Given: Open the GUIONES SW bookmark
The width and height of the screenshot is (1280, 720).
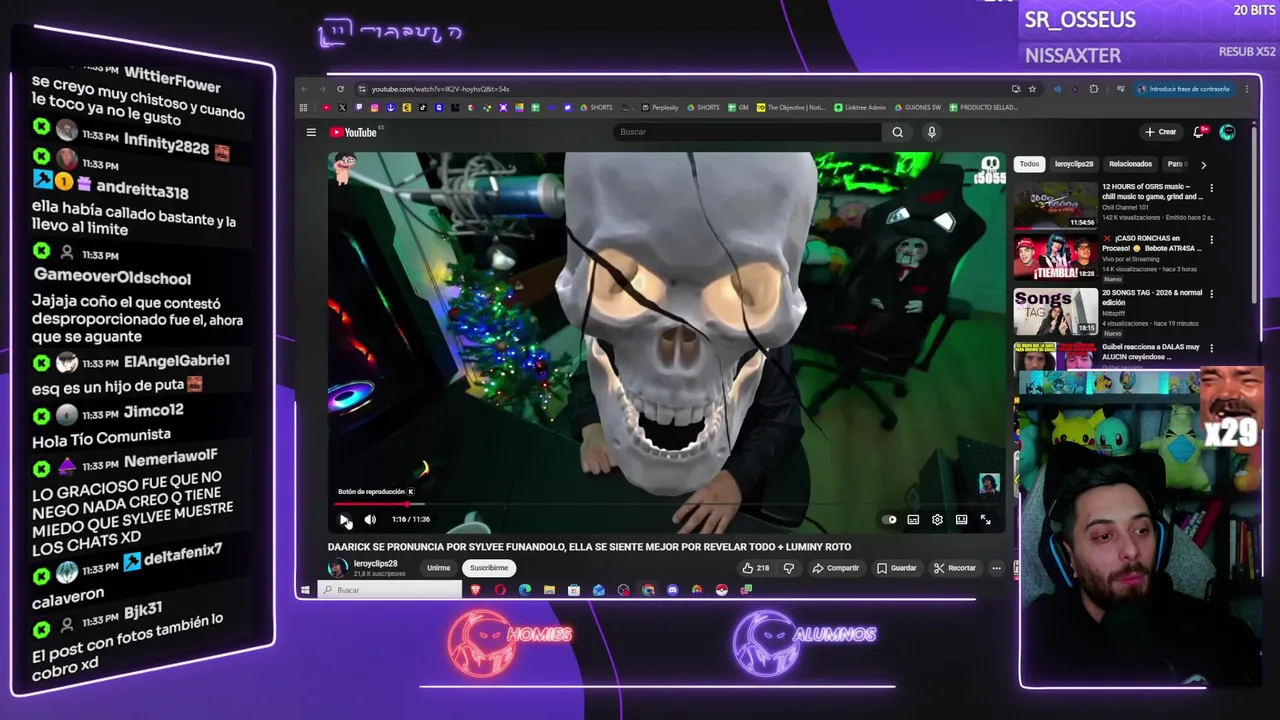Looking at the screenshot, I should click(918, 107).
